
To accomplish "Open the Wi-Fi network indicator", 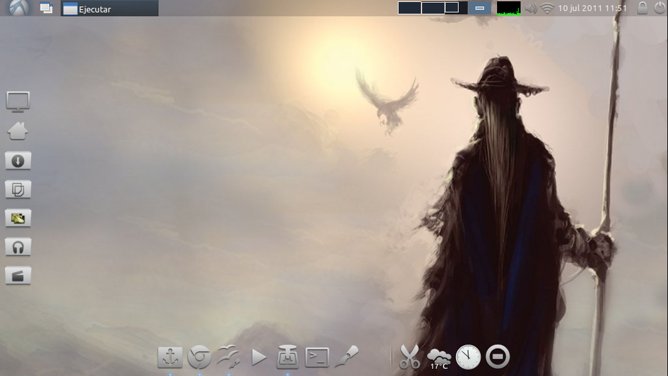I will point(547,8).
